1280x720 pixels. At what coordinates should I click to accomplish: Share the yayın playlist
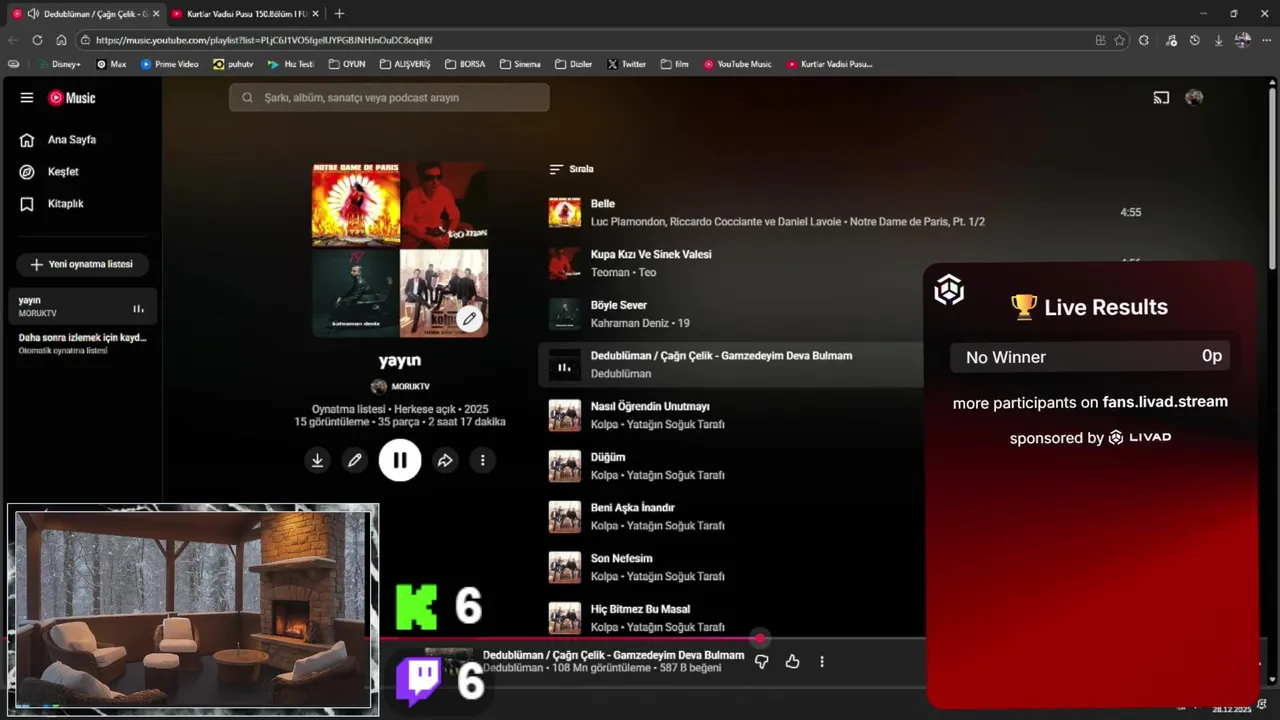tap(445, 461)
